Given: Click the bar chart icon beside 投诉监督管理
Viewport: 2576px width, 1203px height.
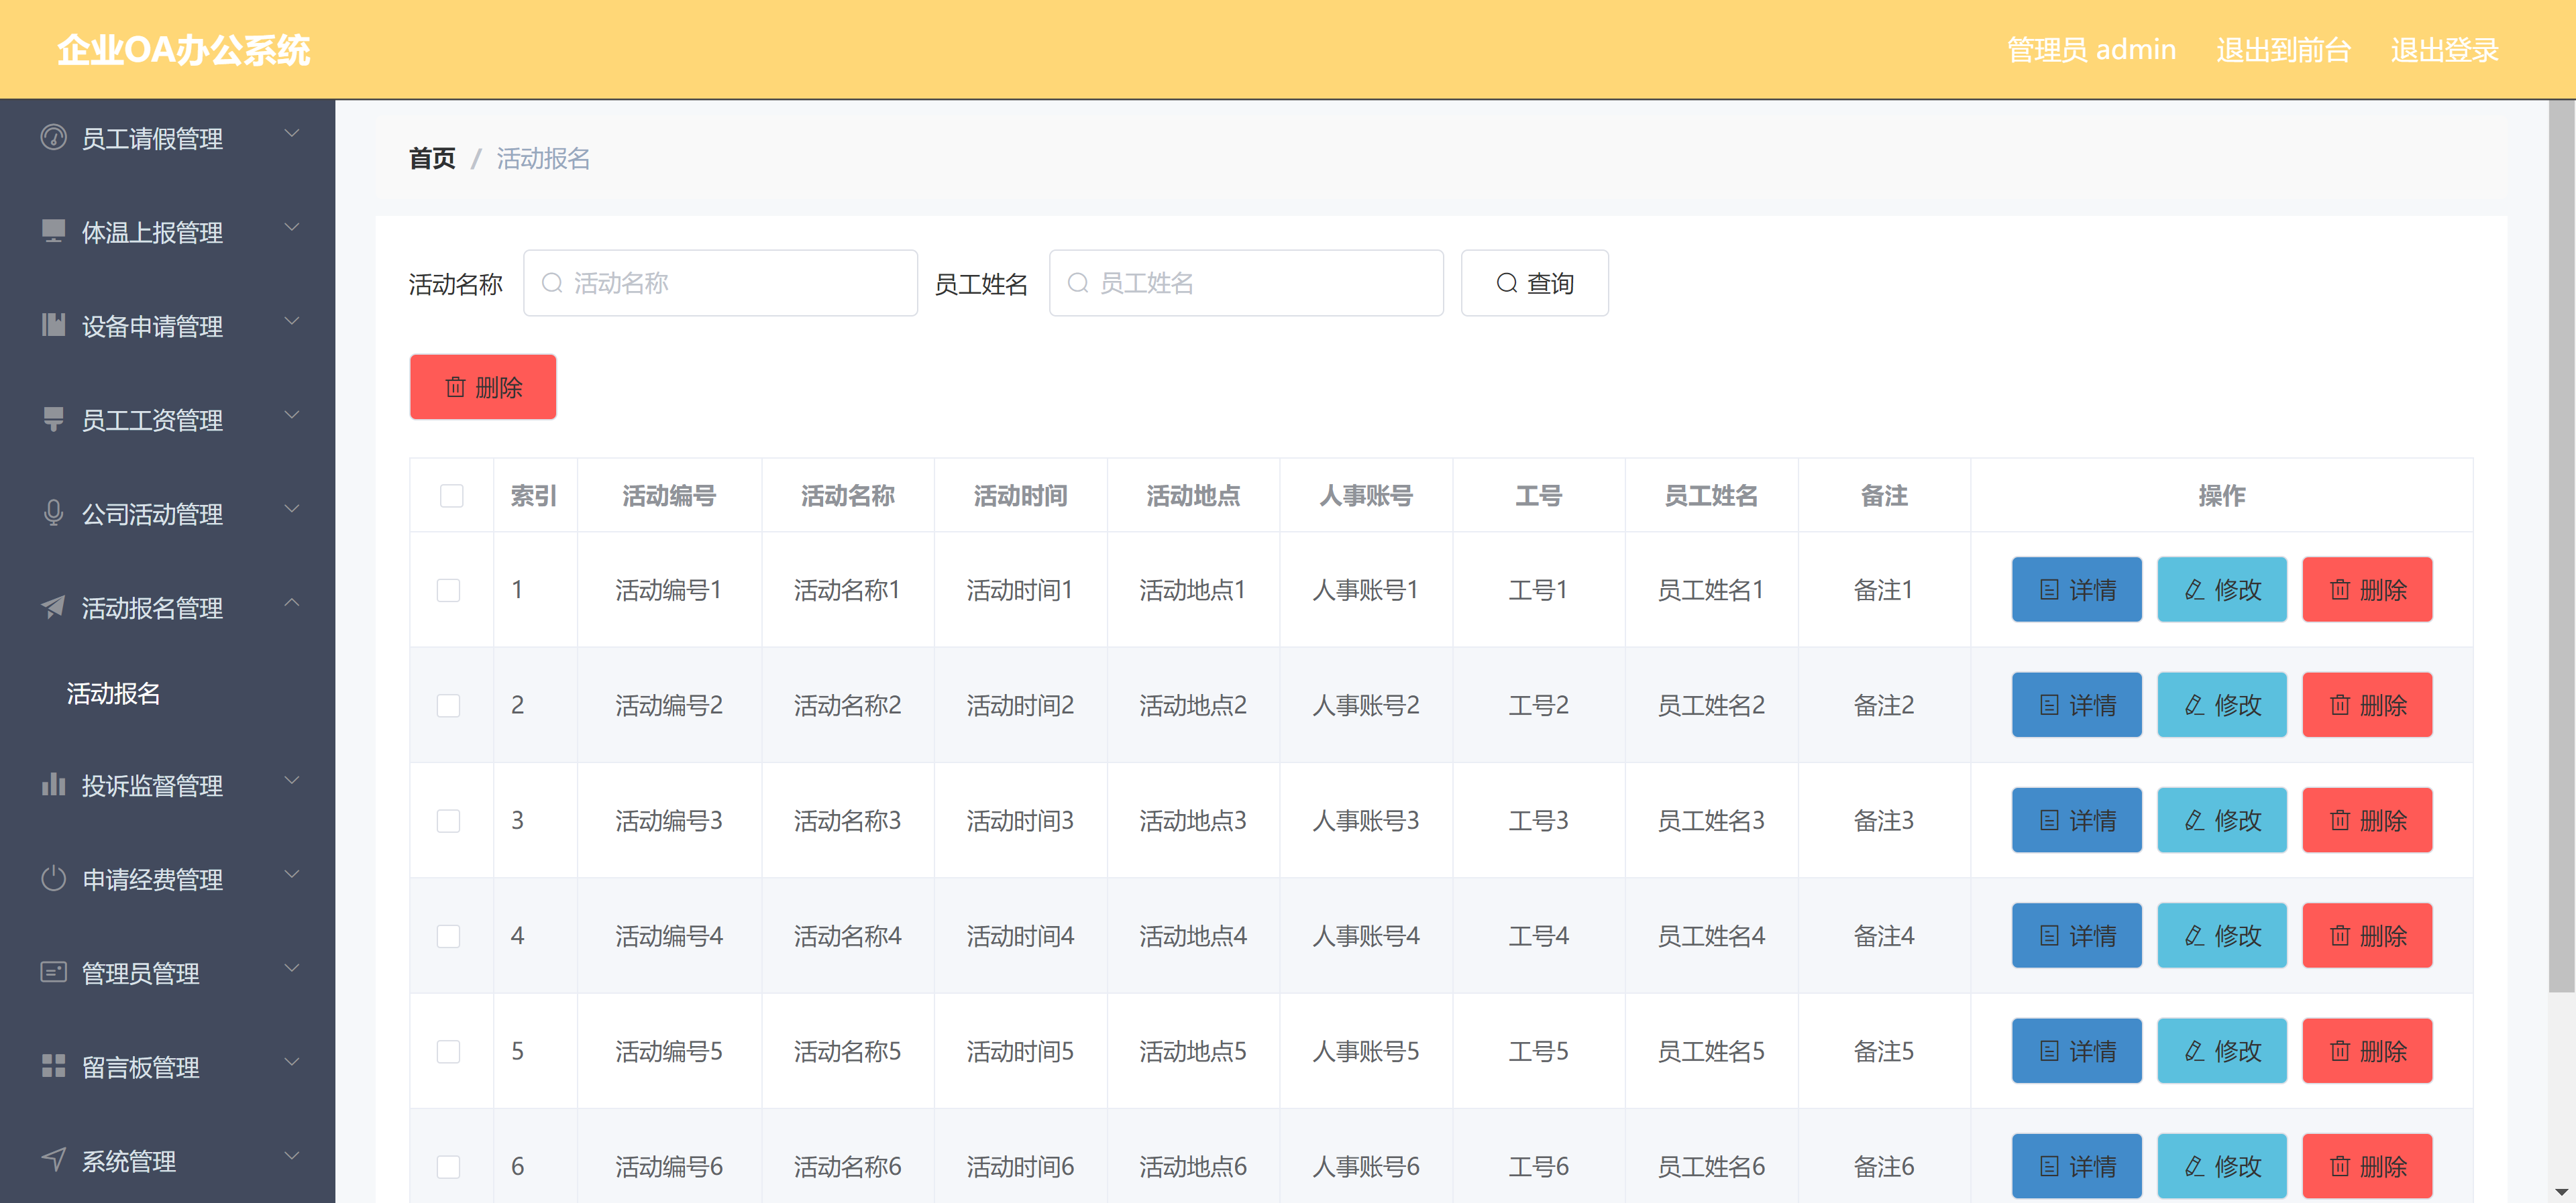Looking at the screenshot, I should [53, 784].
